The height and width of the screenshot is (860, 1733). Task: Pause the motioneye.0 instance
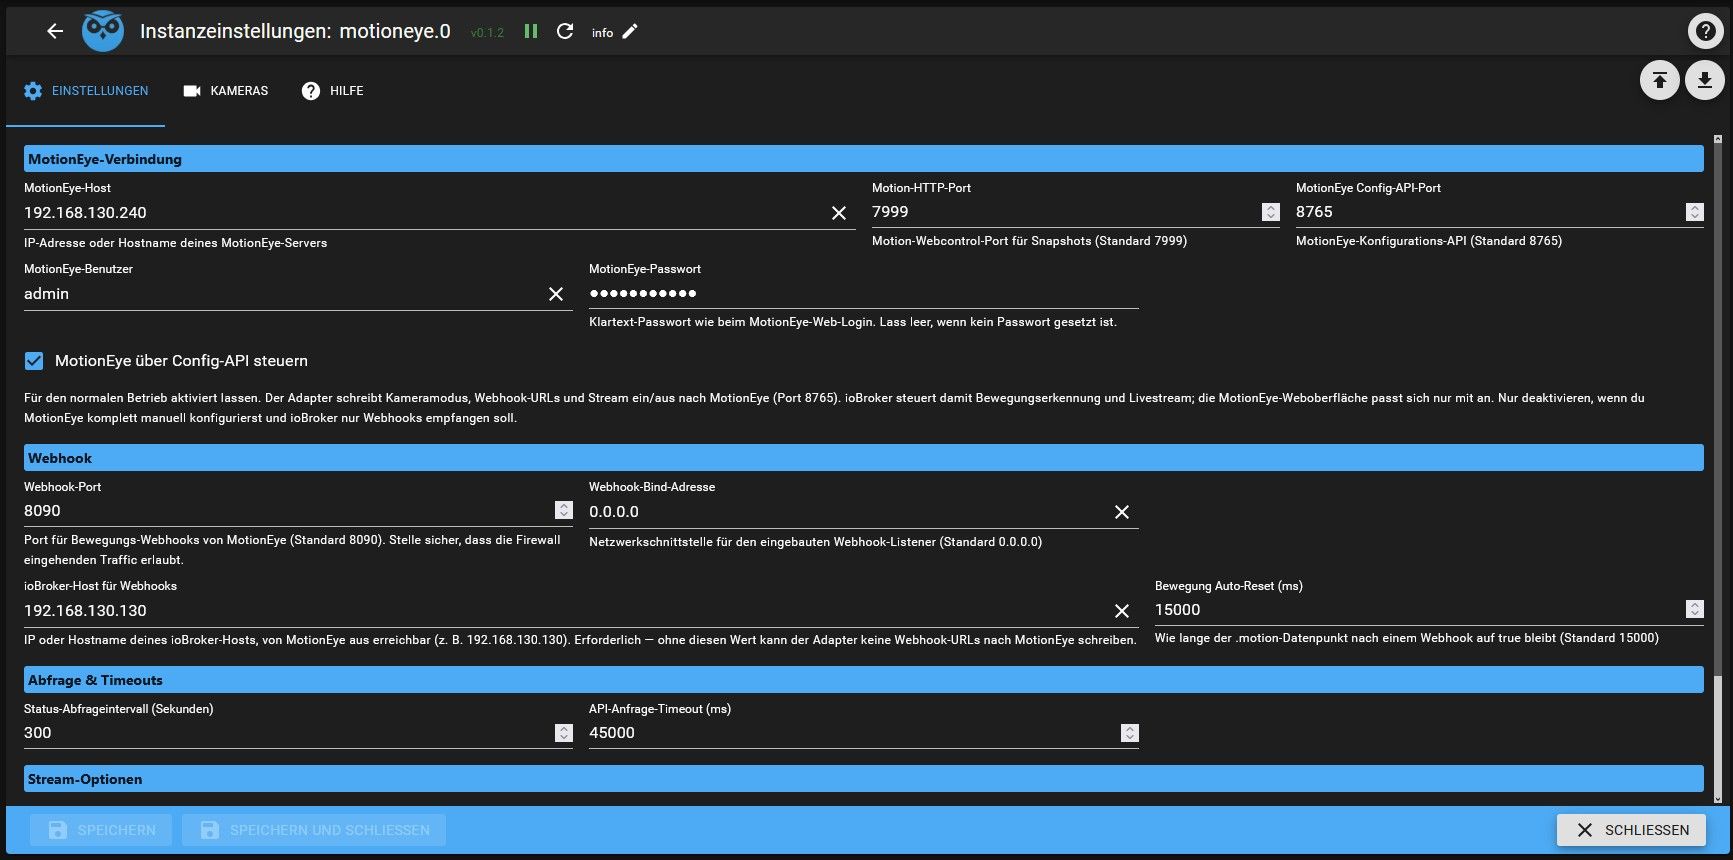(531, 31)
